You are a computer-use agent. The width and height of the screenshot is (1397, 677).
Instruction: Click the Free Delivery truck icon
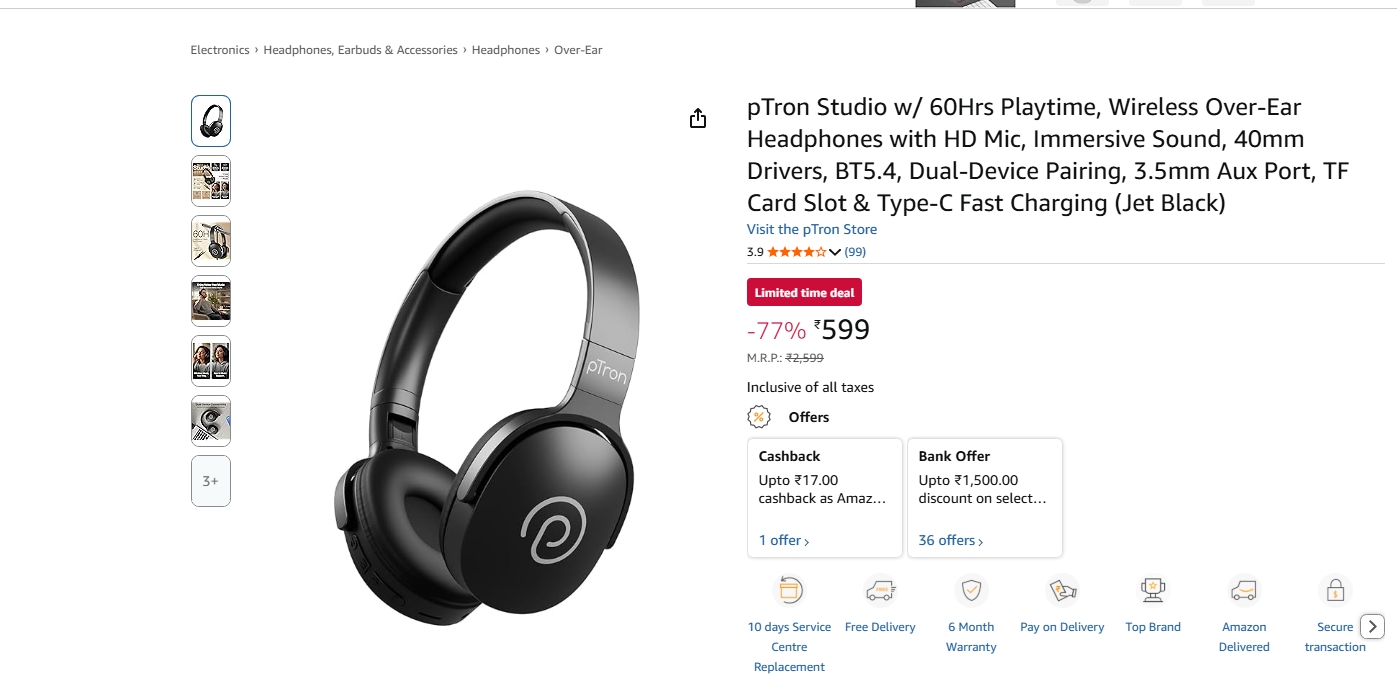pyautogui.click(x=880, y=590)
